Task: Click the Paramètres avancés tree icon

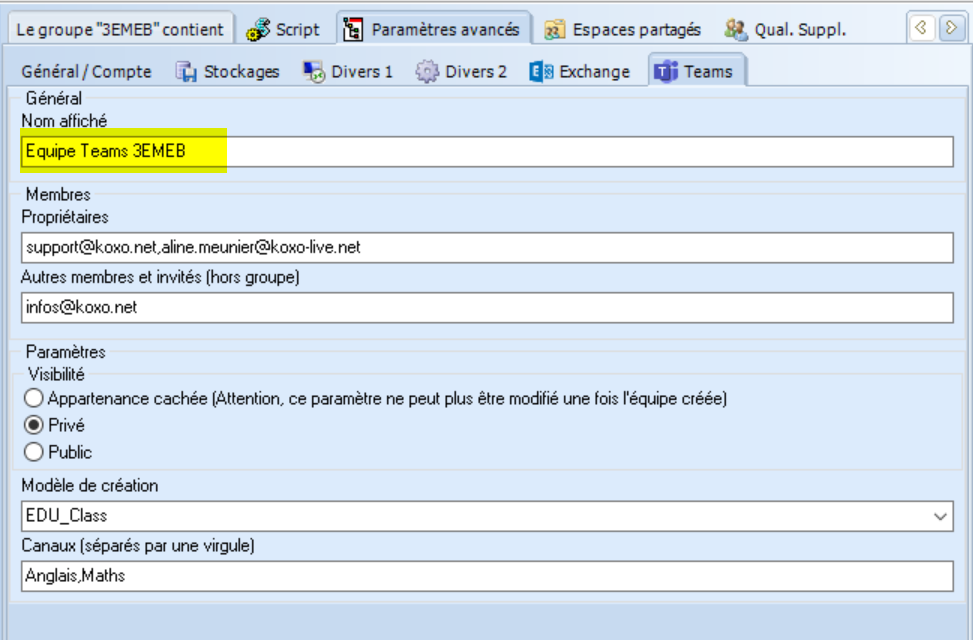Action: point(353,29)
